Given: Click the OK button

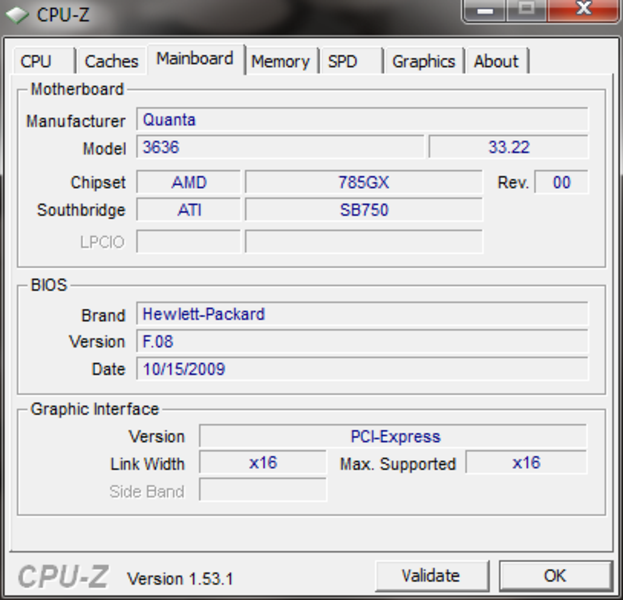Looking at the screenshot, I should coord(555,575).
